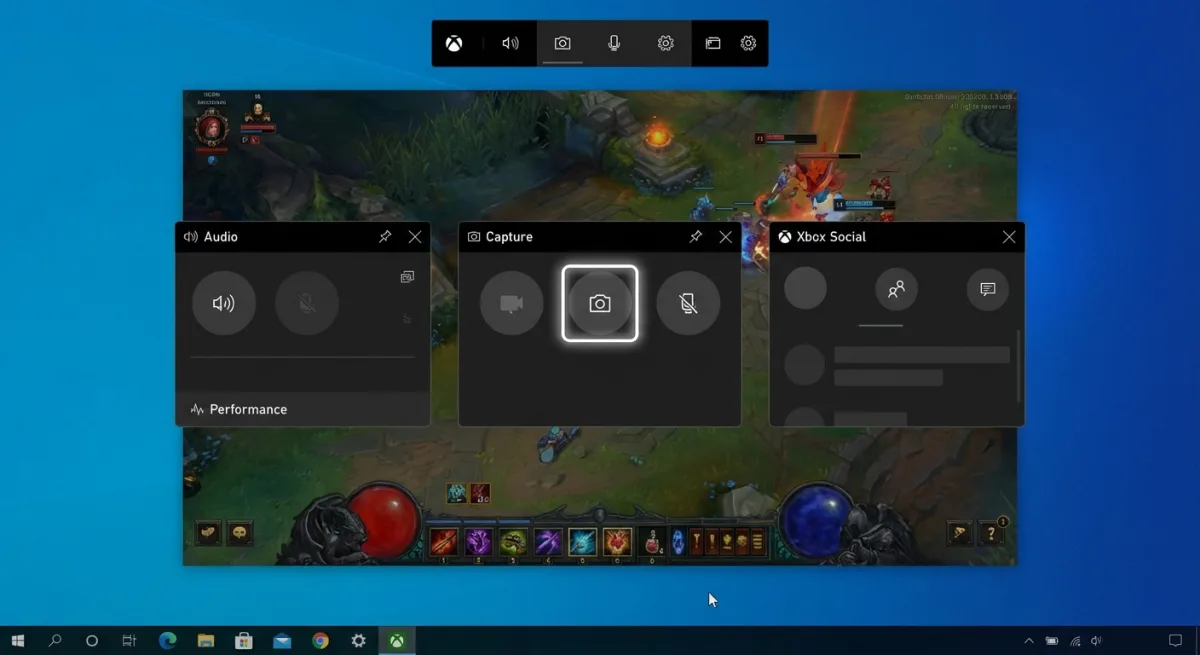This screenshot has width=1200, height=655.
Task: Click the small window icon in the Audio panel corner
Action: point(407,277)
